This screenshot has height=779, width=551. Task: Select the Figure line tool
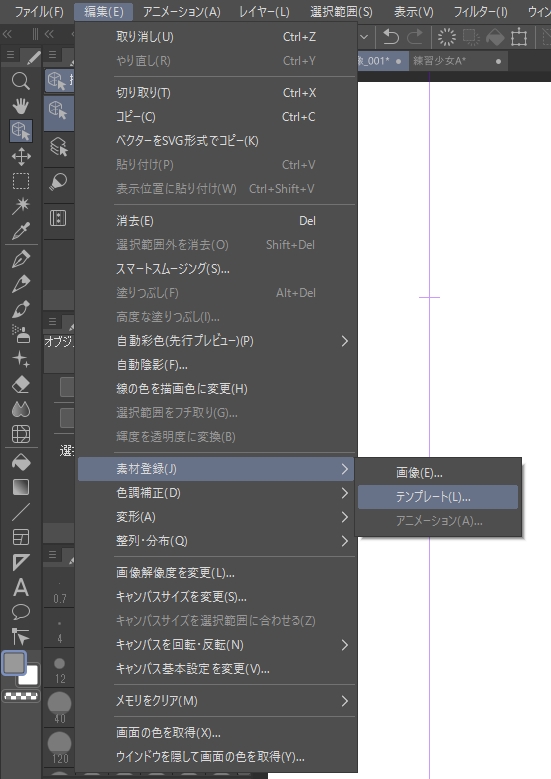(20, 512)
